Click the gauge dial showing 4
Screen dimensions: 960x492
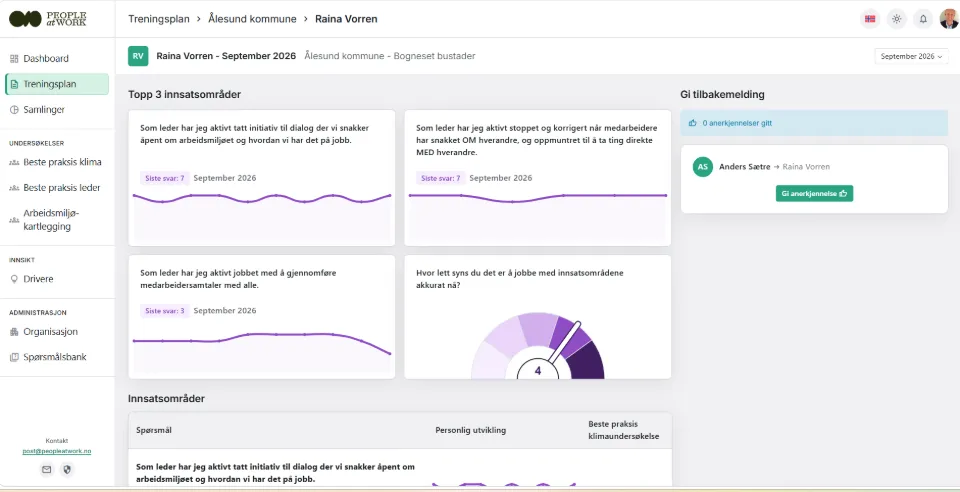[538, 345]
